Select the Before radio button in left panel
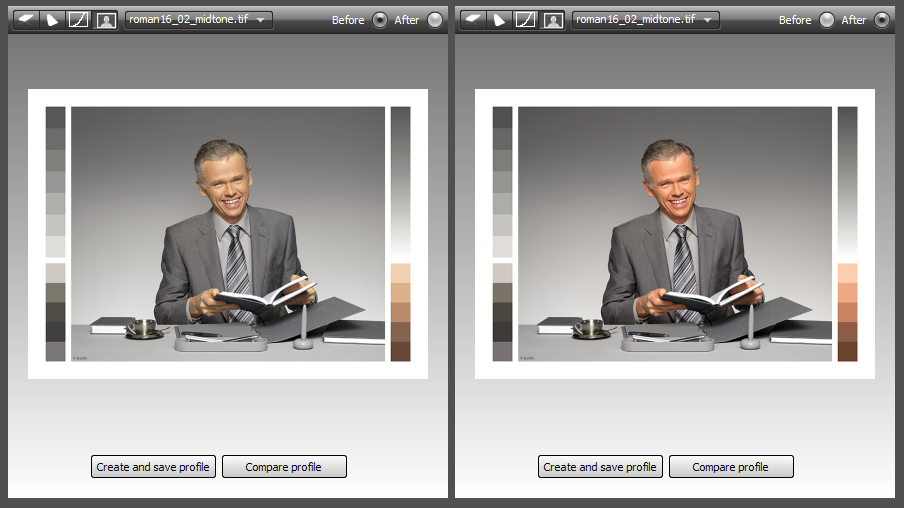904x508 pixels. click(x=379, y=20)
